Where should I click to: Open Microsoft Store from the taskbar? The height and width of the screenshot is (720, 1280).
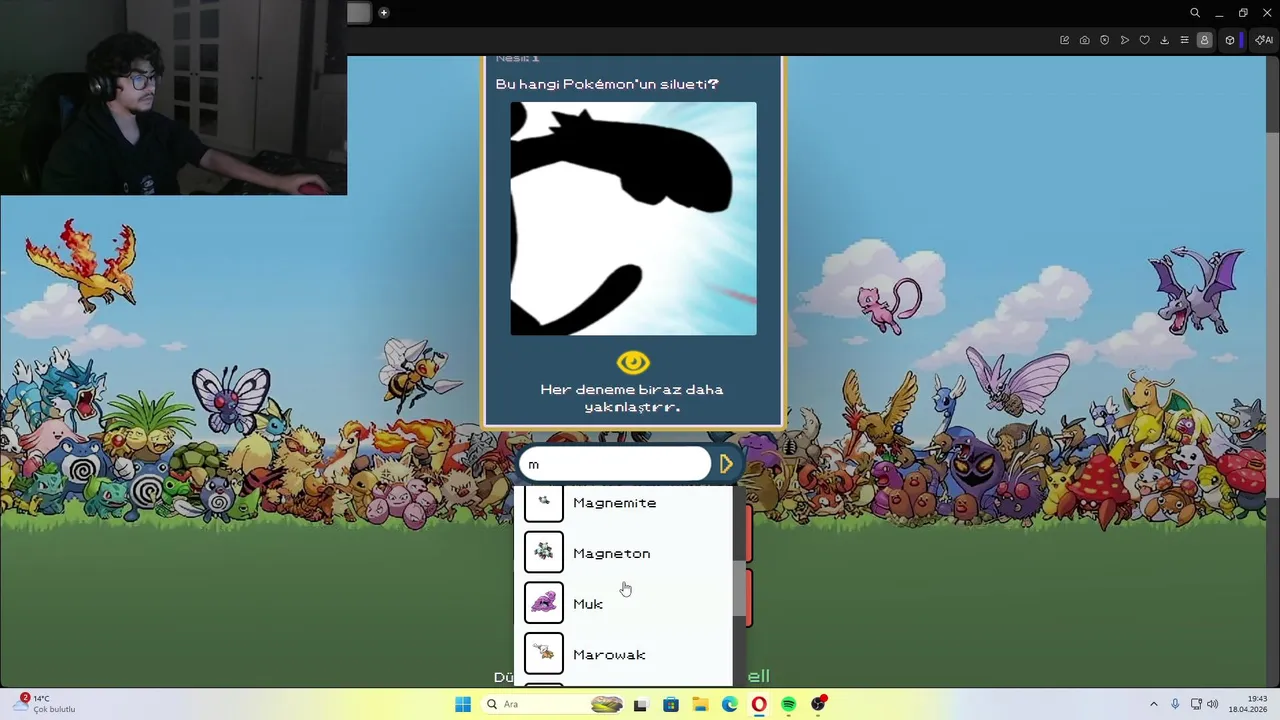(670, 704)
